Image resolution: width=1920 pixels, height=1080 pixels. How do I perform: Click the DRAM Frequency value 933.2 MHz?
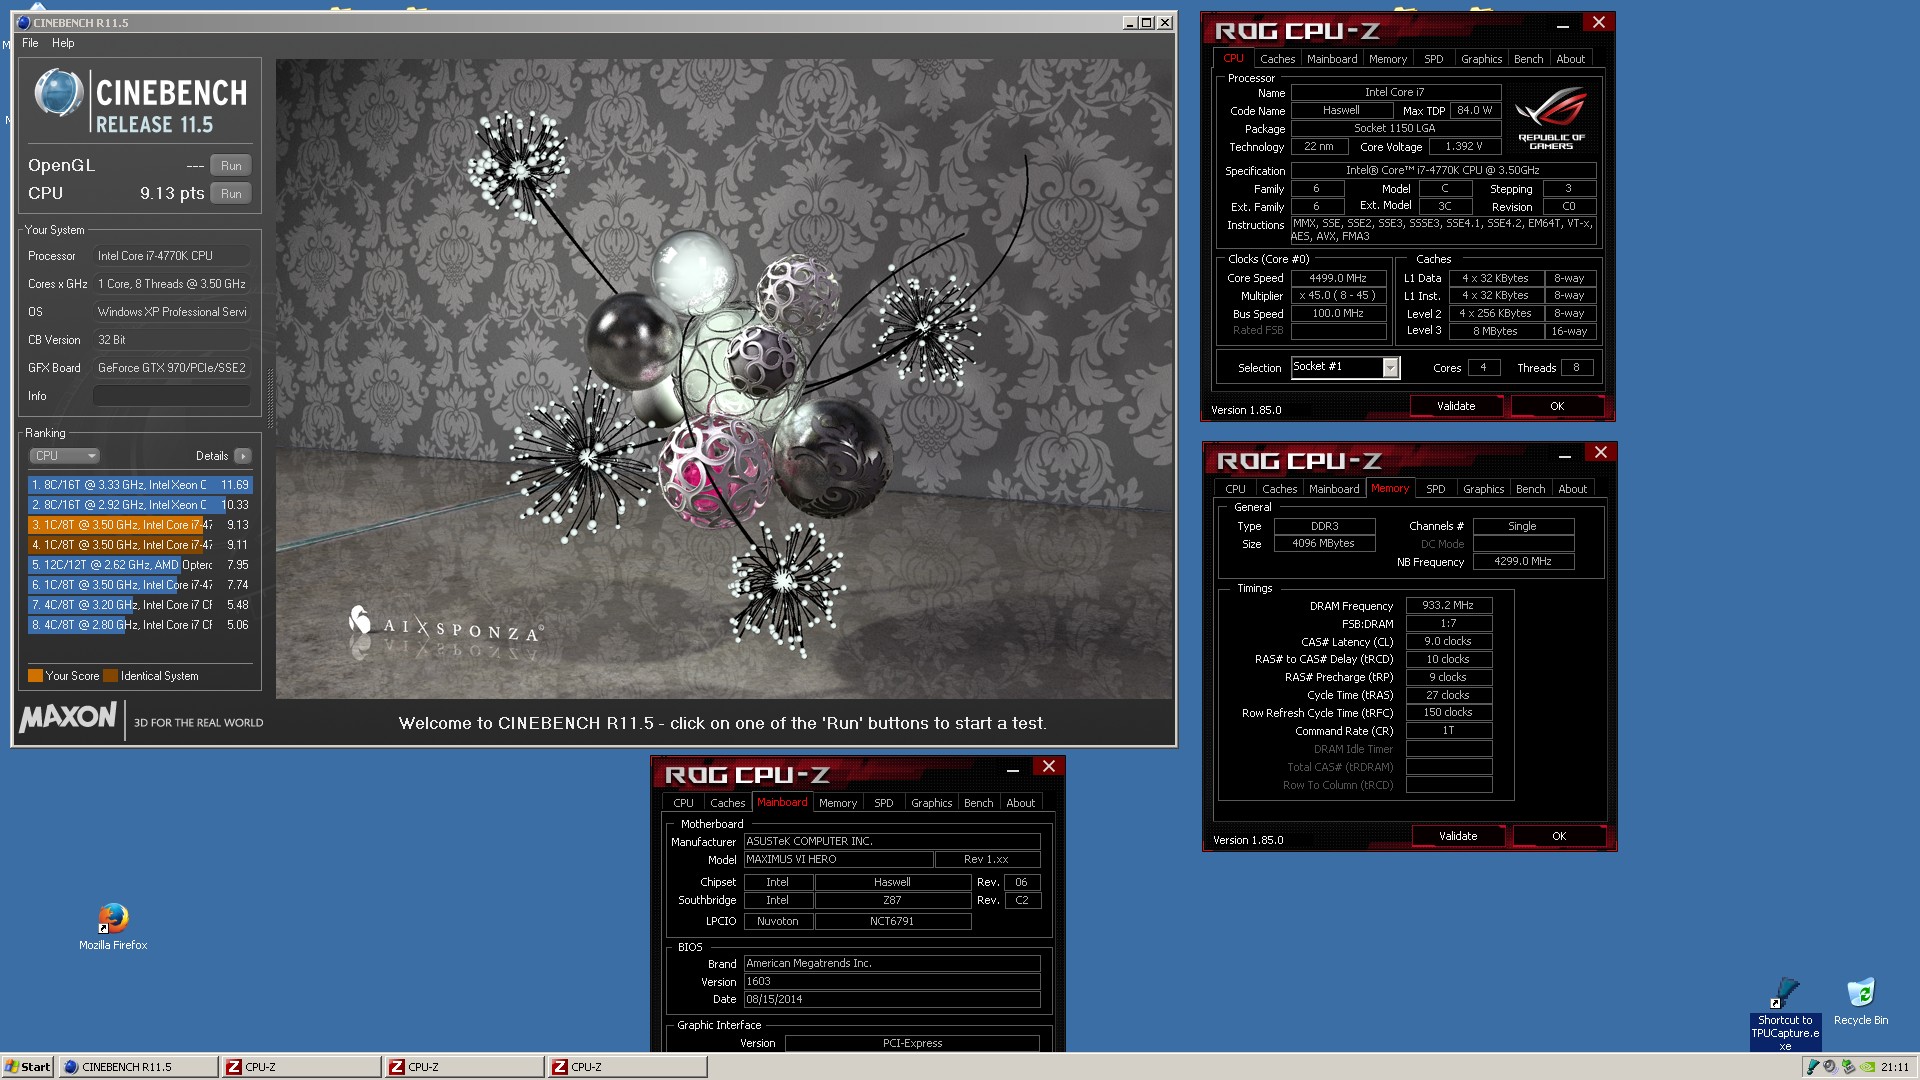1448,606
